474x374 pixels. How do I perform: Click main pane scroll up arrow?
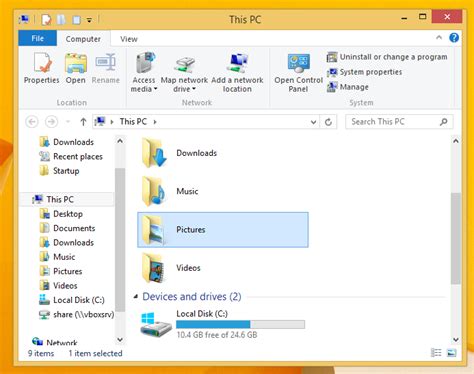[456, 141]
